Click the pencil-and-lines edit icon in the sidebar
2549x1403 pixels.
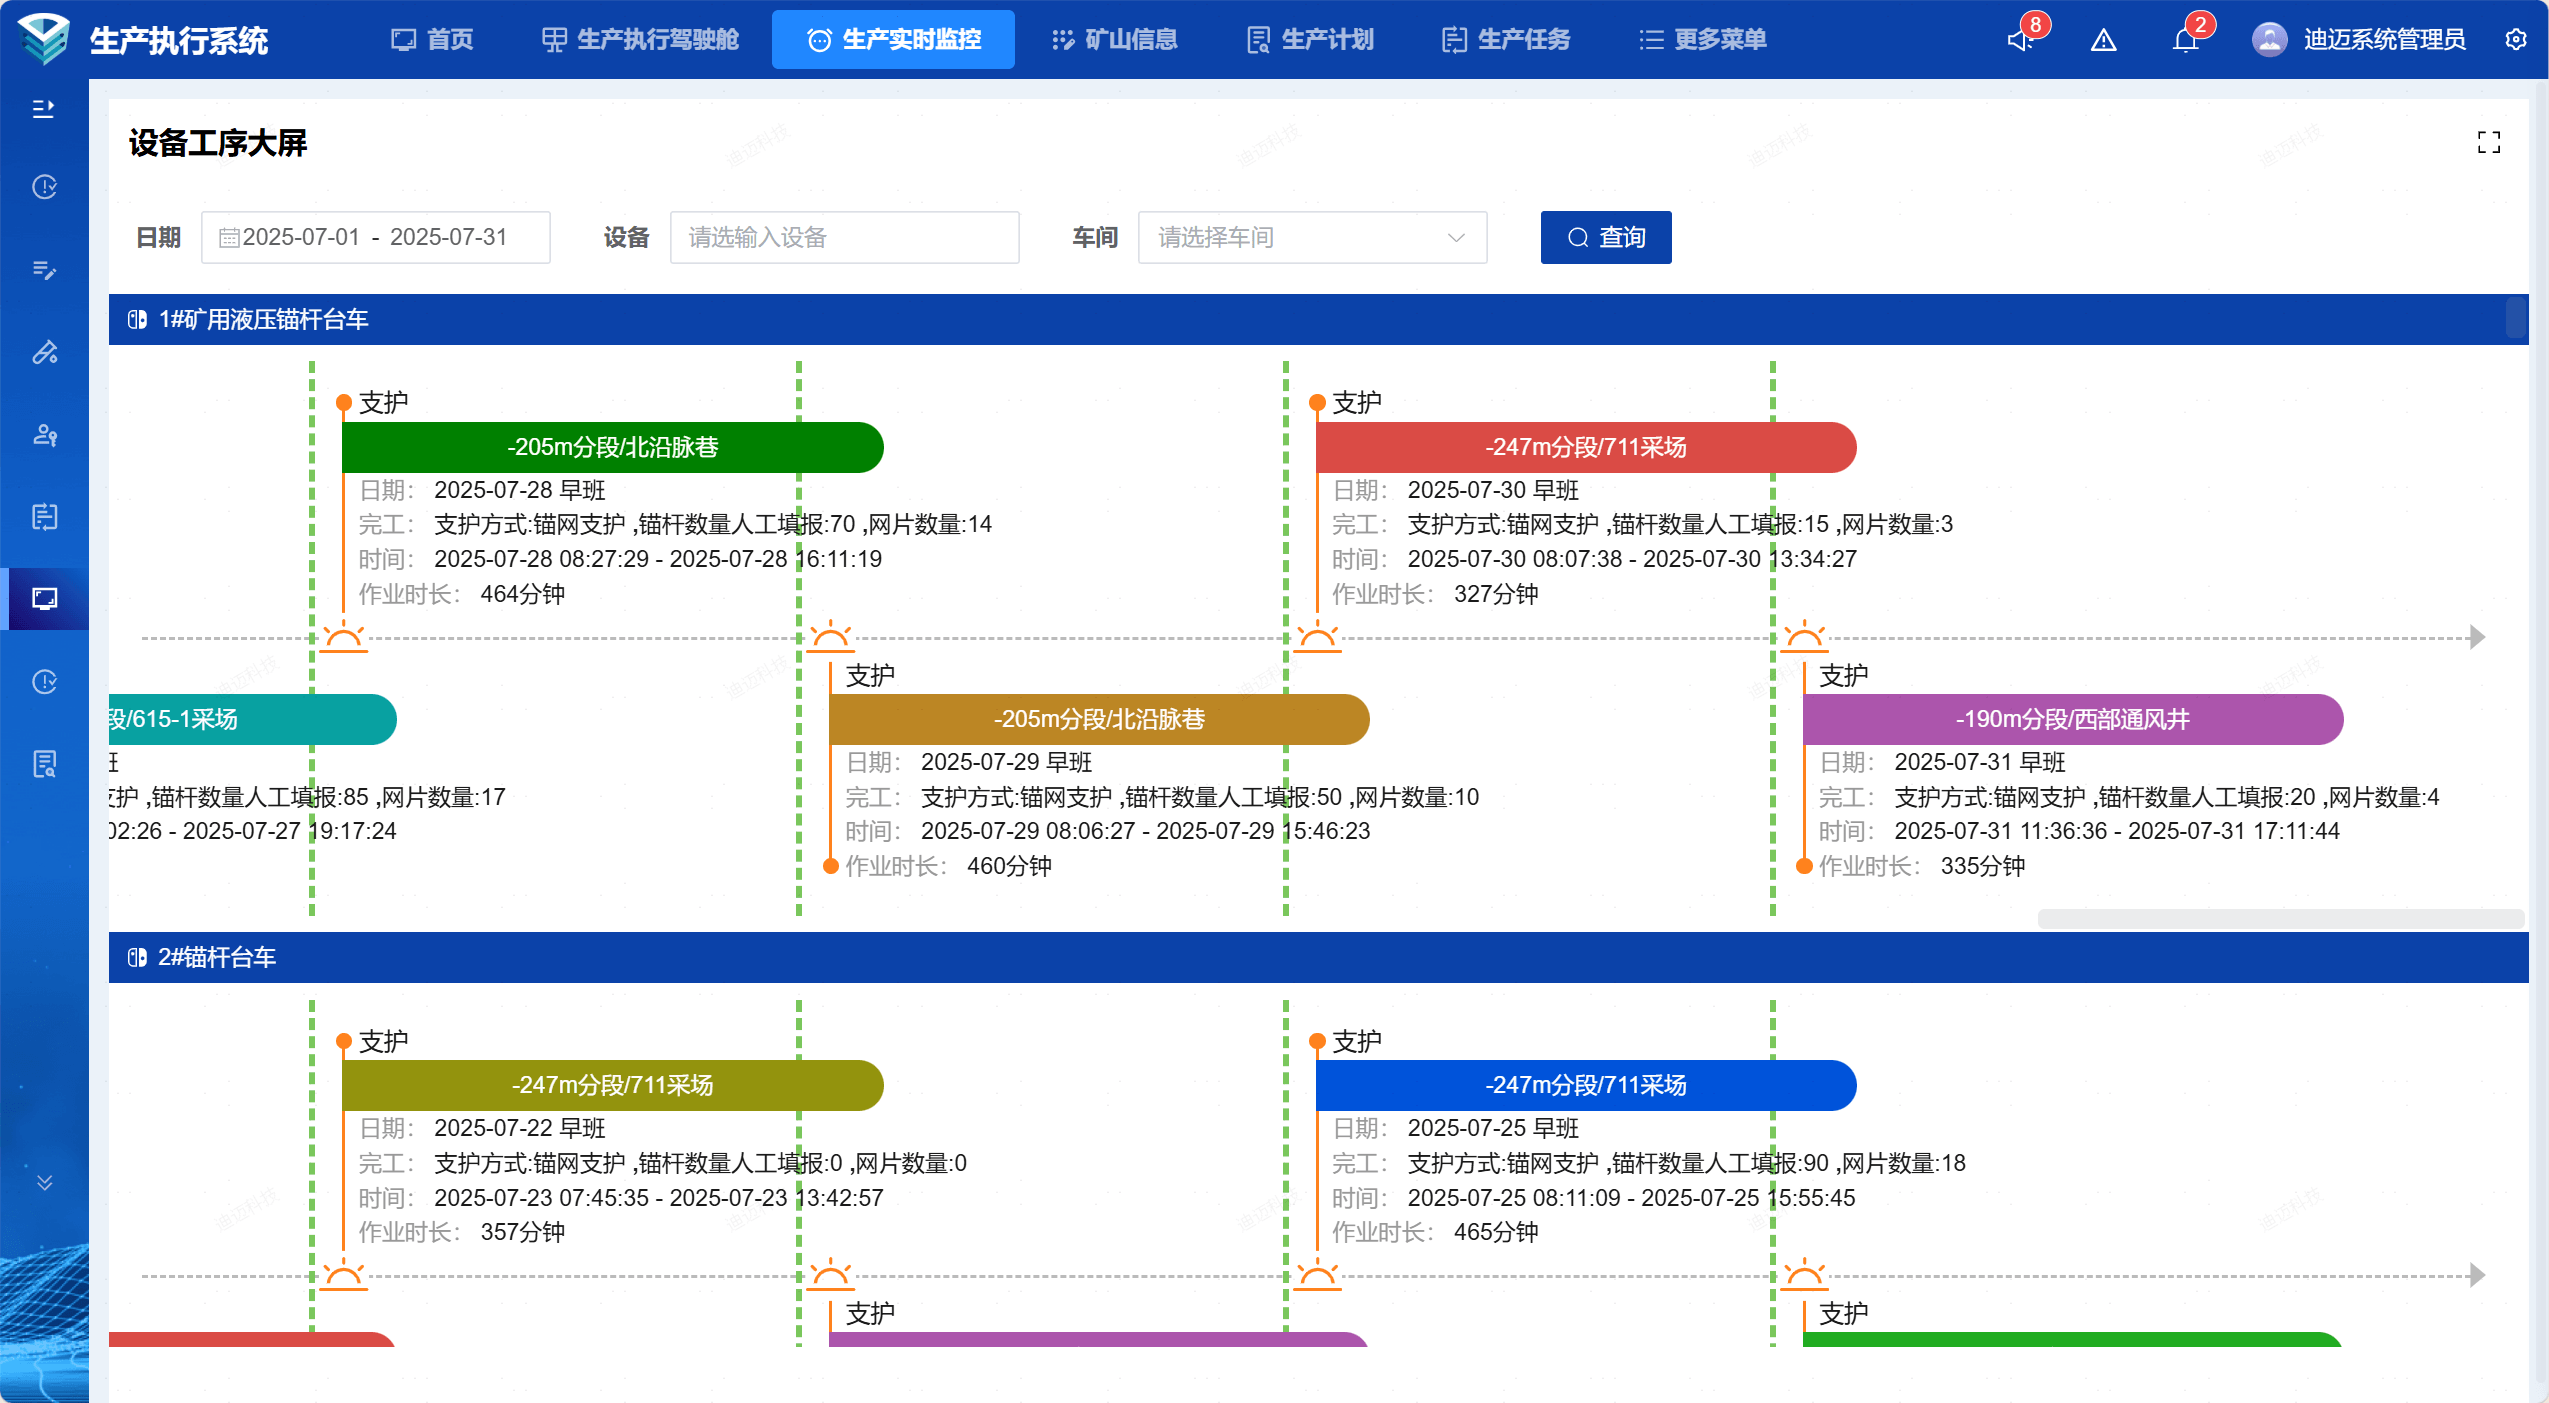[x=44, y=270]
